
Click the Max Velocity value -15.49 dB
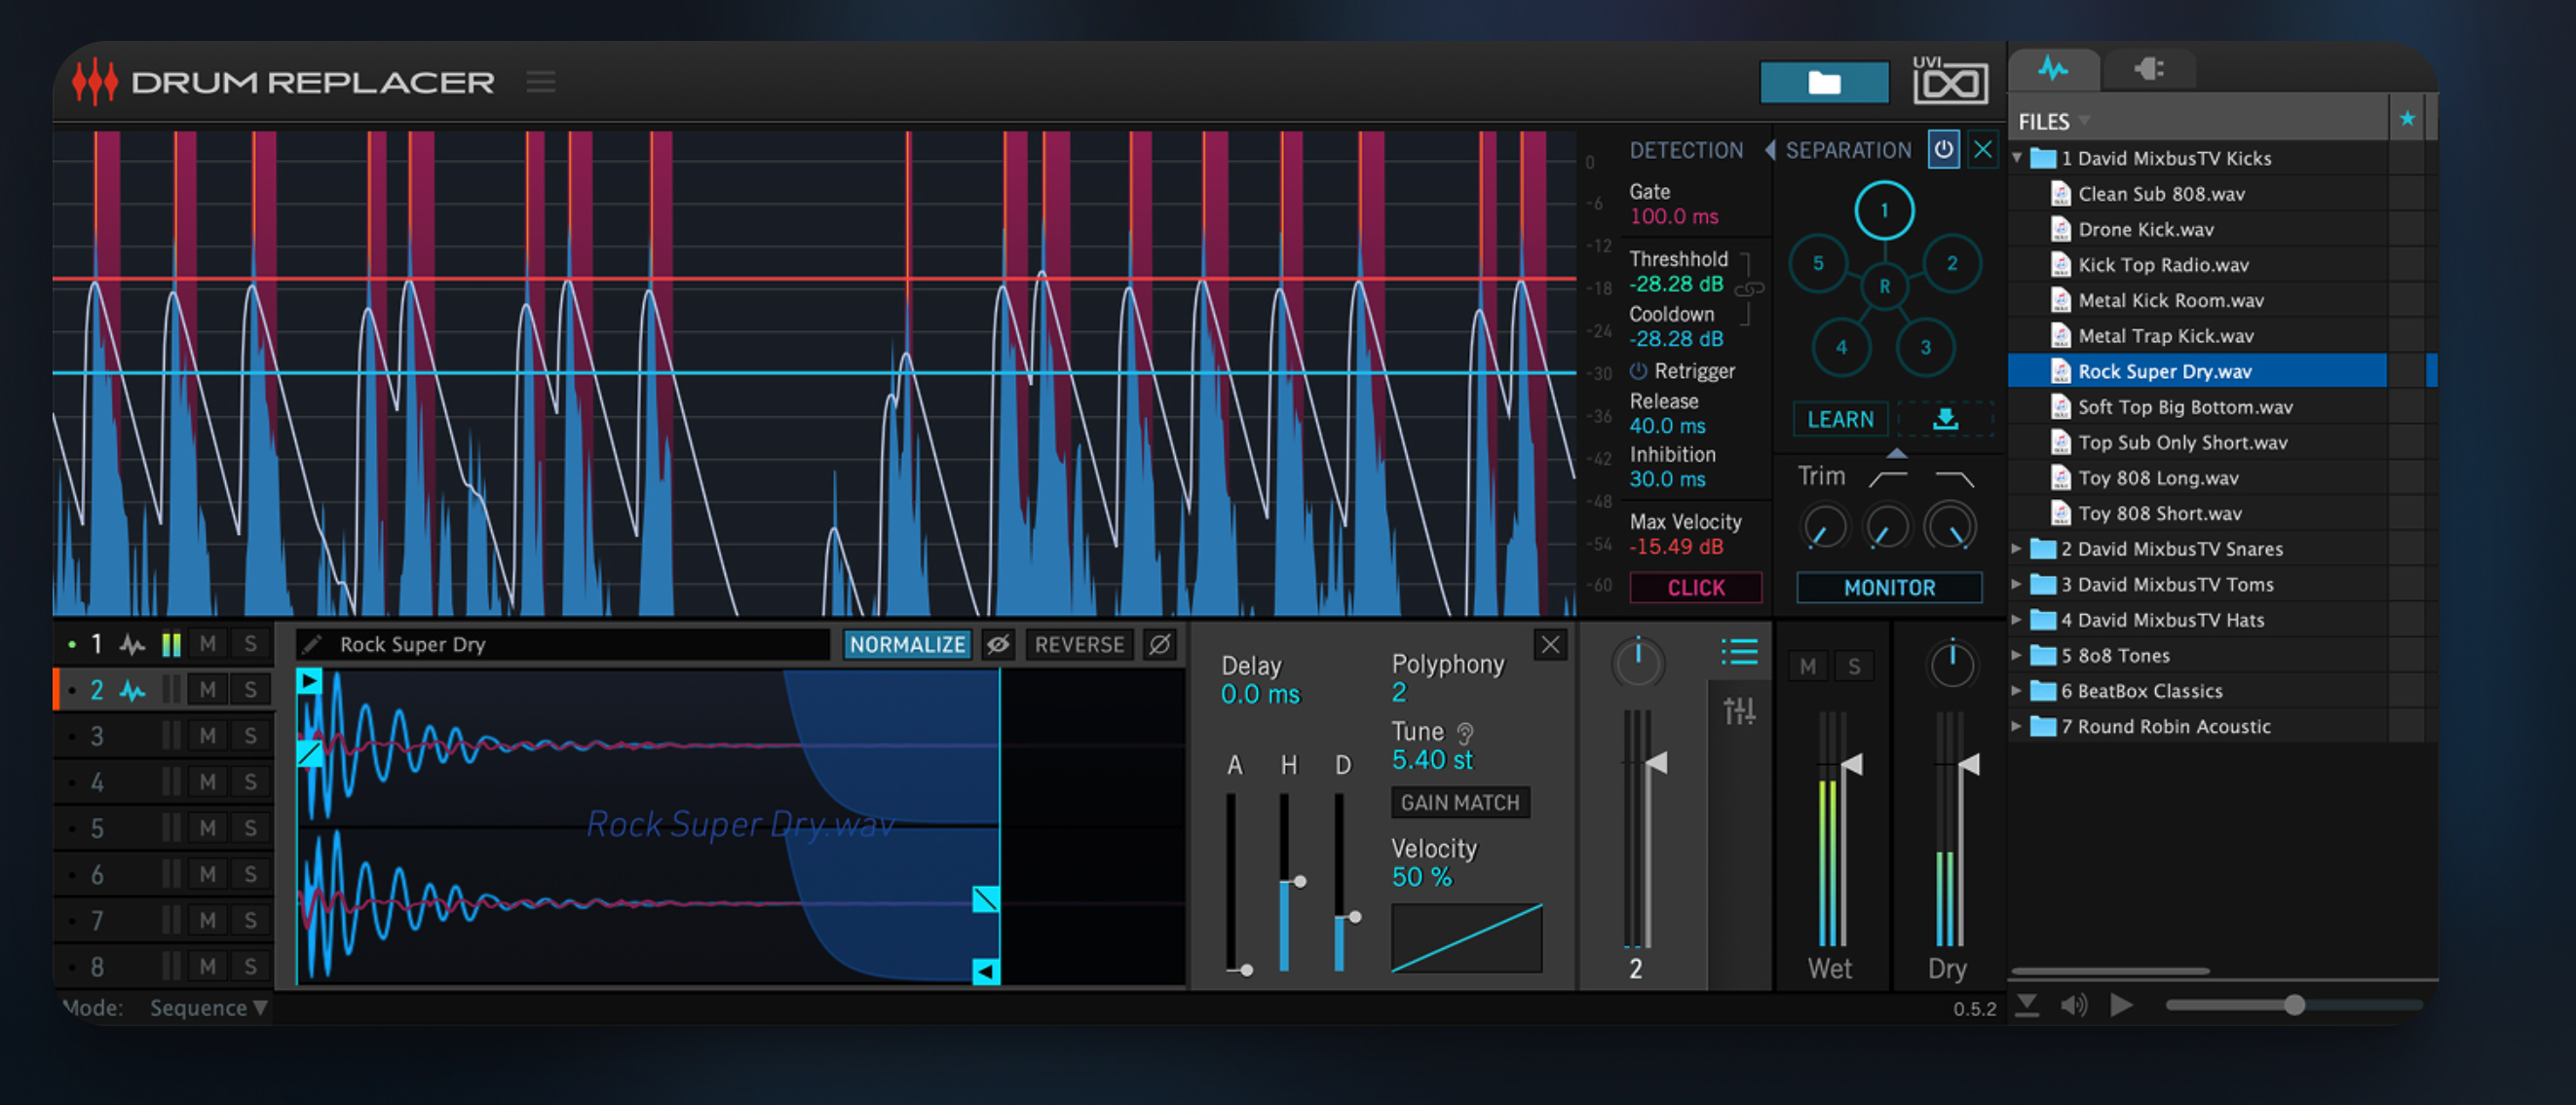point(1676,546)
